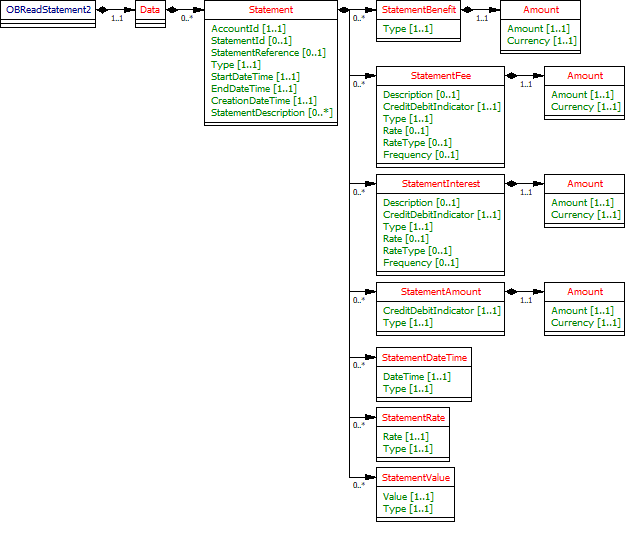Click Frequency attribute in StatementInterest
This screenshot has width=625, height=545.
(420, 263)
